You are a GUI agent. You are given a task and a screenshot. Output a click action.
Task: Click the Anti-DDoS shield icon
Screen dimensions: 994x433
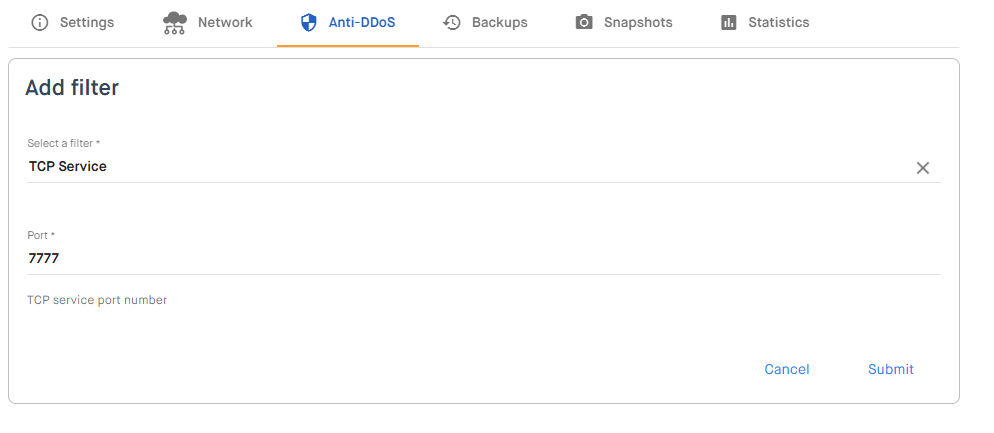tap(308, 22)
